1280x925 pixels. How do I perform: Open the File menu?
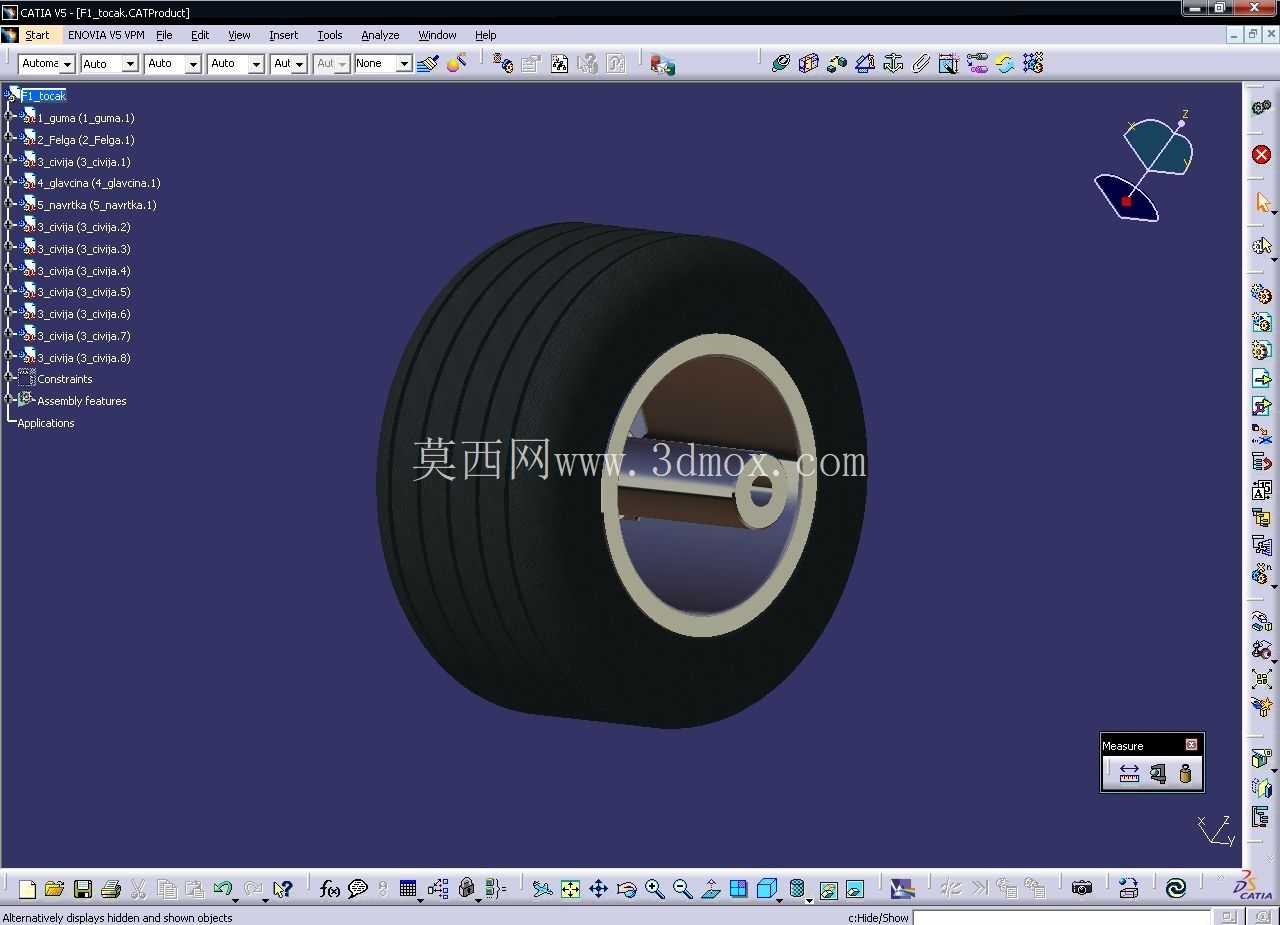[x=164, y=35]
